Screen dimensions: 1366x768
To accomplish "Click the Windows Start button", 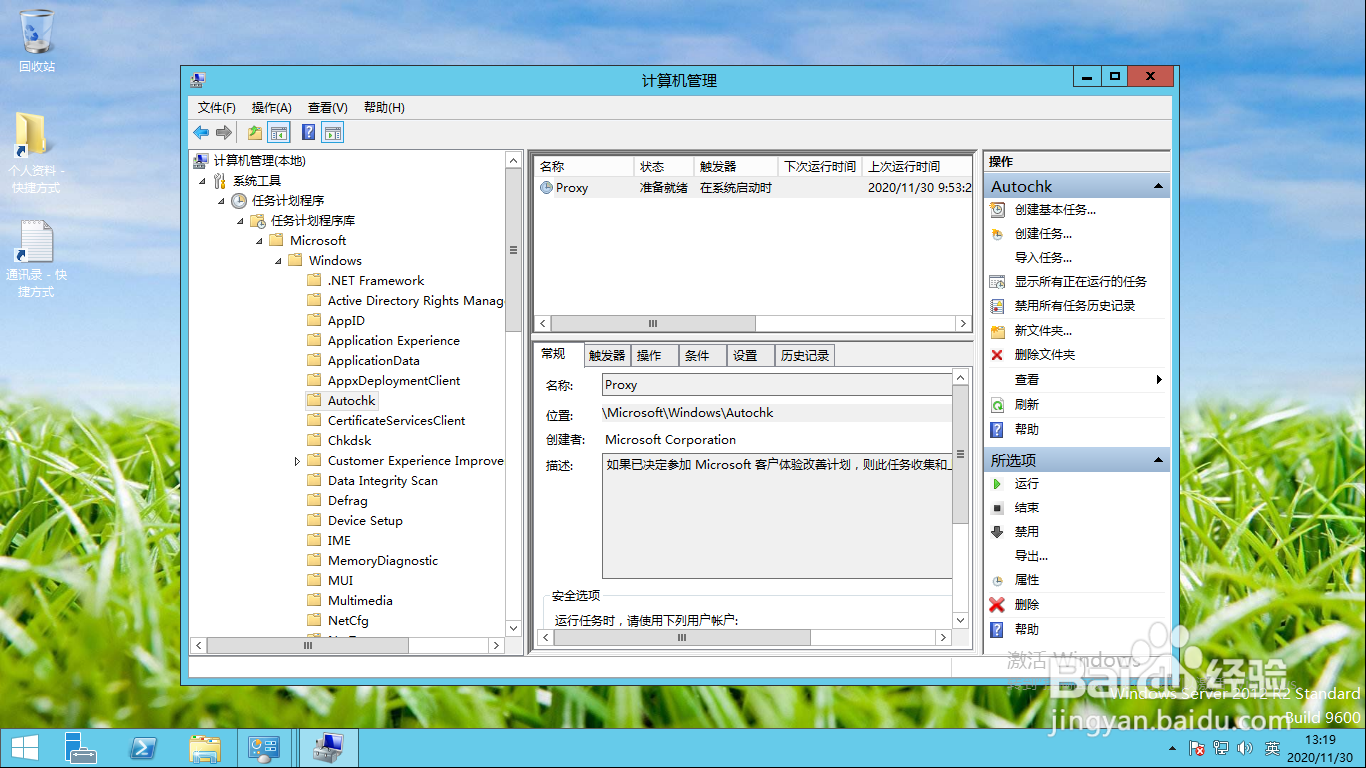I will [x=24, y=748].
